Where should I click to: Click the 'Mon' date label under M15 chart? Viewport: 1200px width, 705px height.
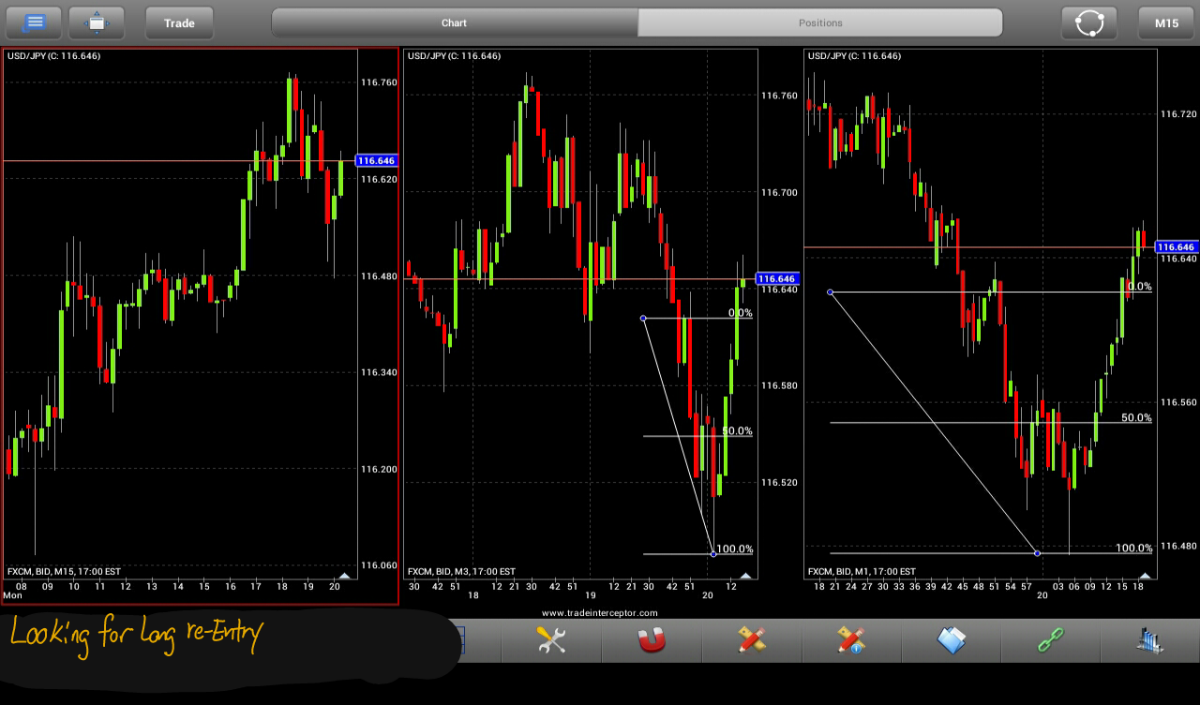[12, 595]
